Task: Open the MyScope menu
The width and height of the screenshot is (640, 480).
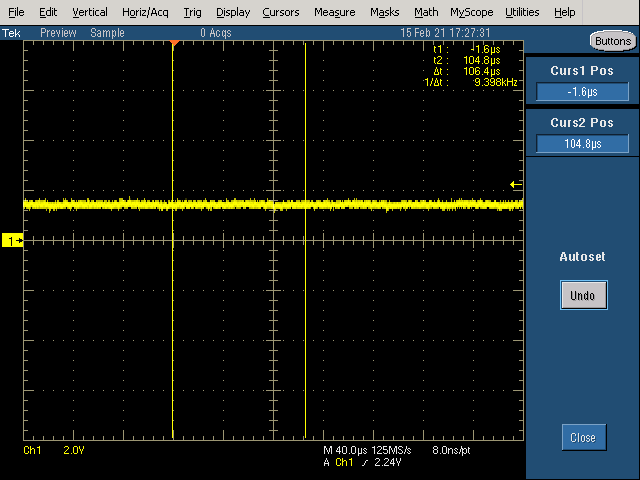Action: 471,12
